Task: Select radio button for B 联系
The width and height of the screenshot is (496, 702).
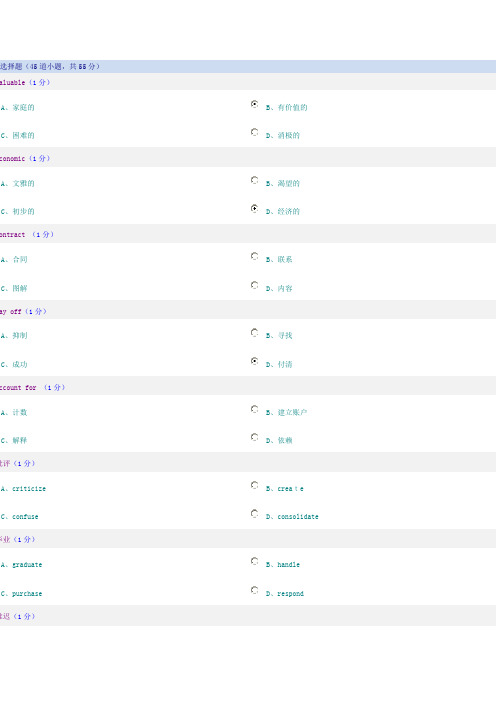Action: [254, 256]
